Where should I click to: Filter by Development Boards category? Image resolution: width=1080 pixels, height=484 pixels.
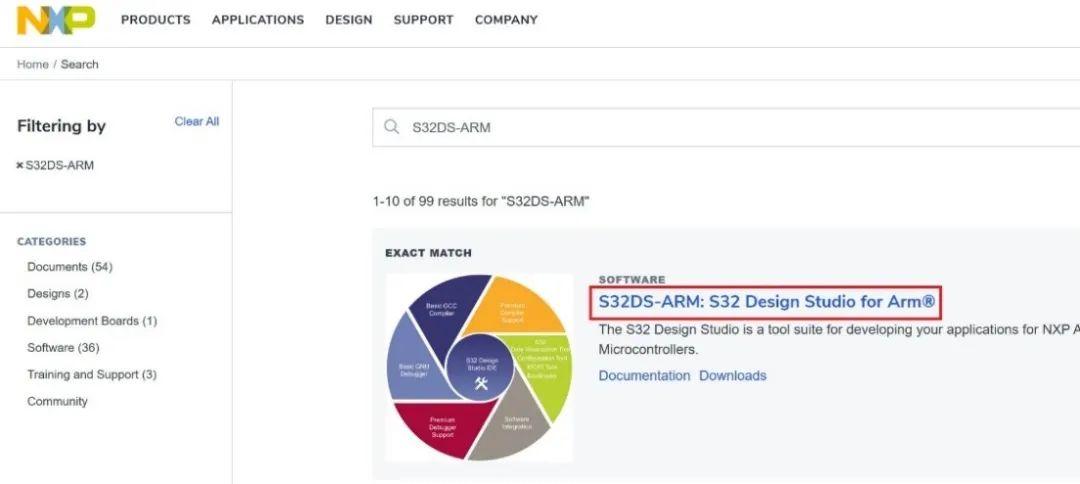click(92, 321)
